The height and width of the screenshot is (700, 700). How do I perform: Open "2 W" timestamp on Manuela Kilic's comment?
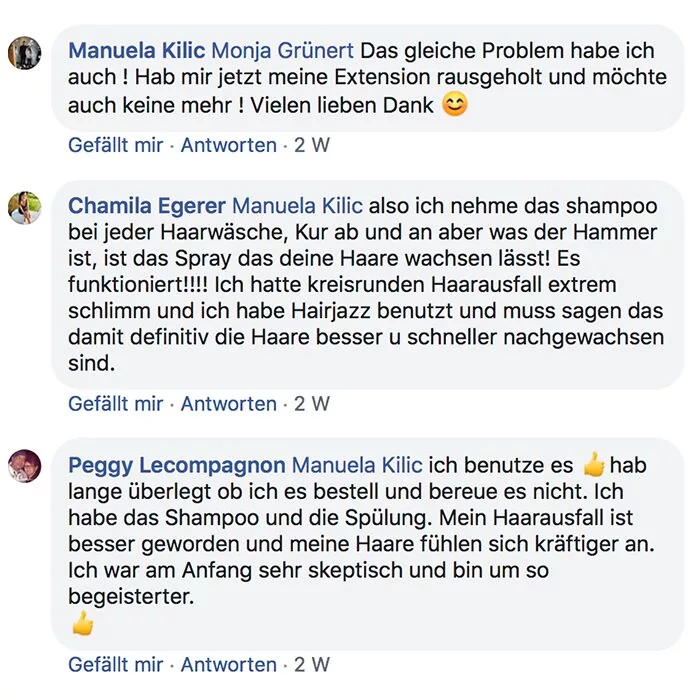pos(311,145)
